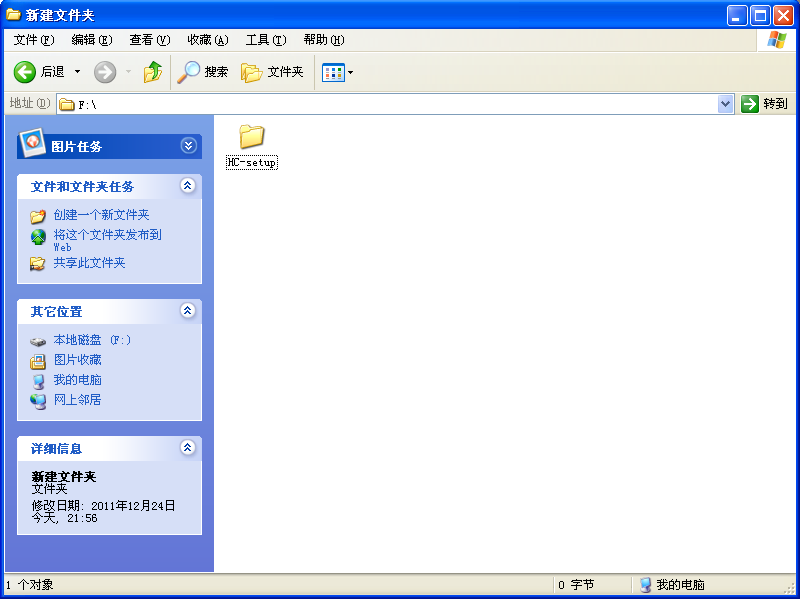This screenshot has width=800, height=599.
Task: Click the My Computer icon in sidebar
Action: click(x=38, y=381)
